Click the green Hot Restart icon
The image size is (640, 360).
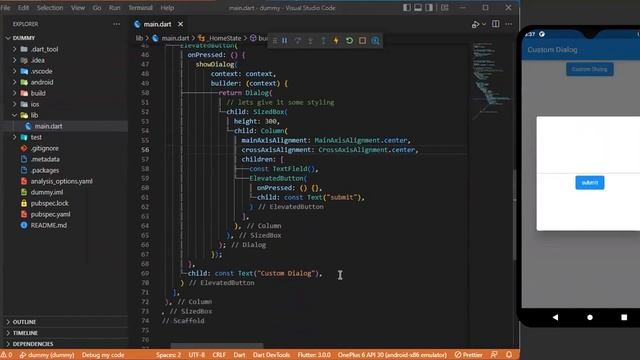coord(349,40)
